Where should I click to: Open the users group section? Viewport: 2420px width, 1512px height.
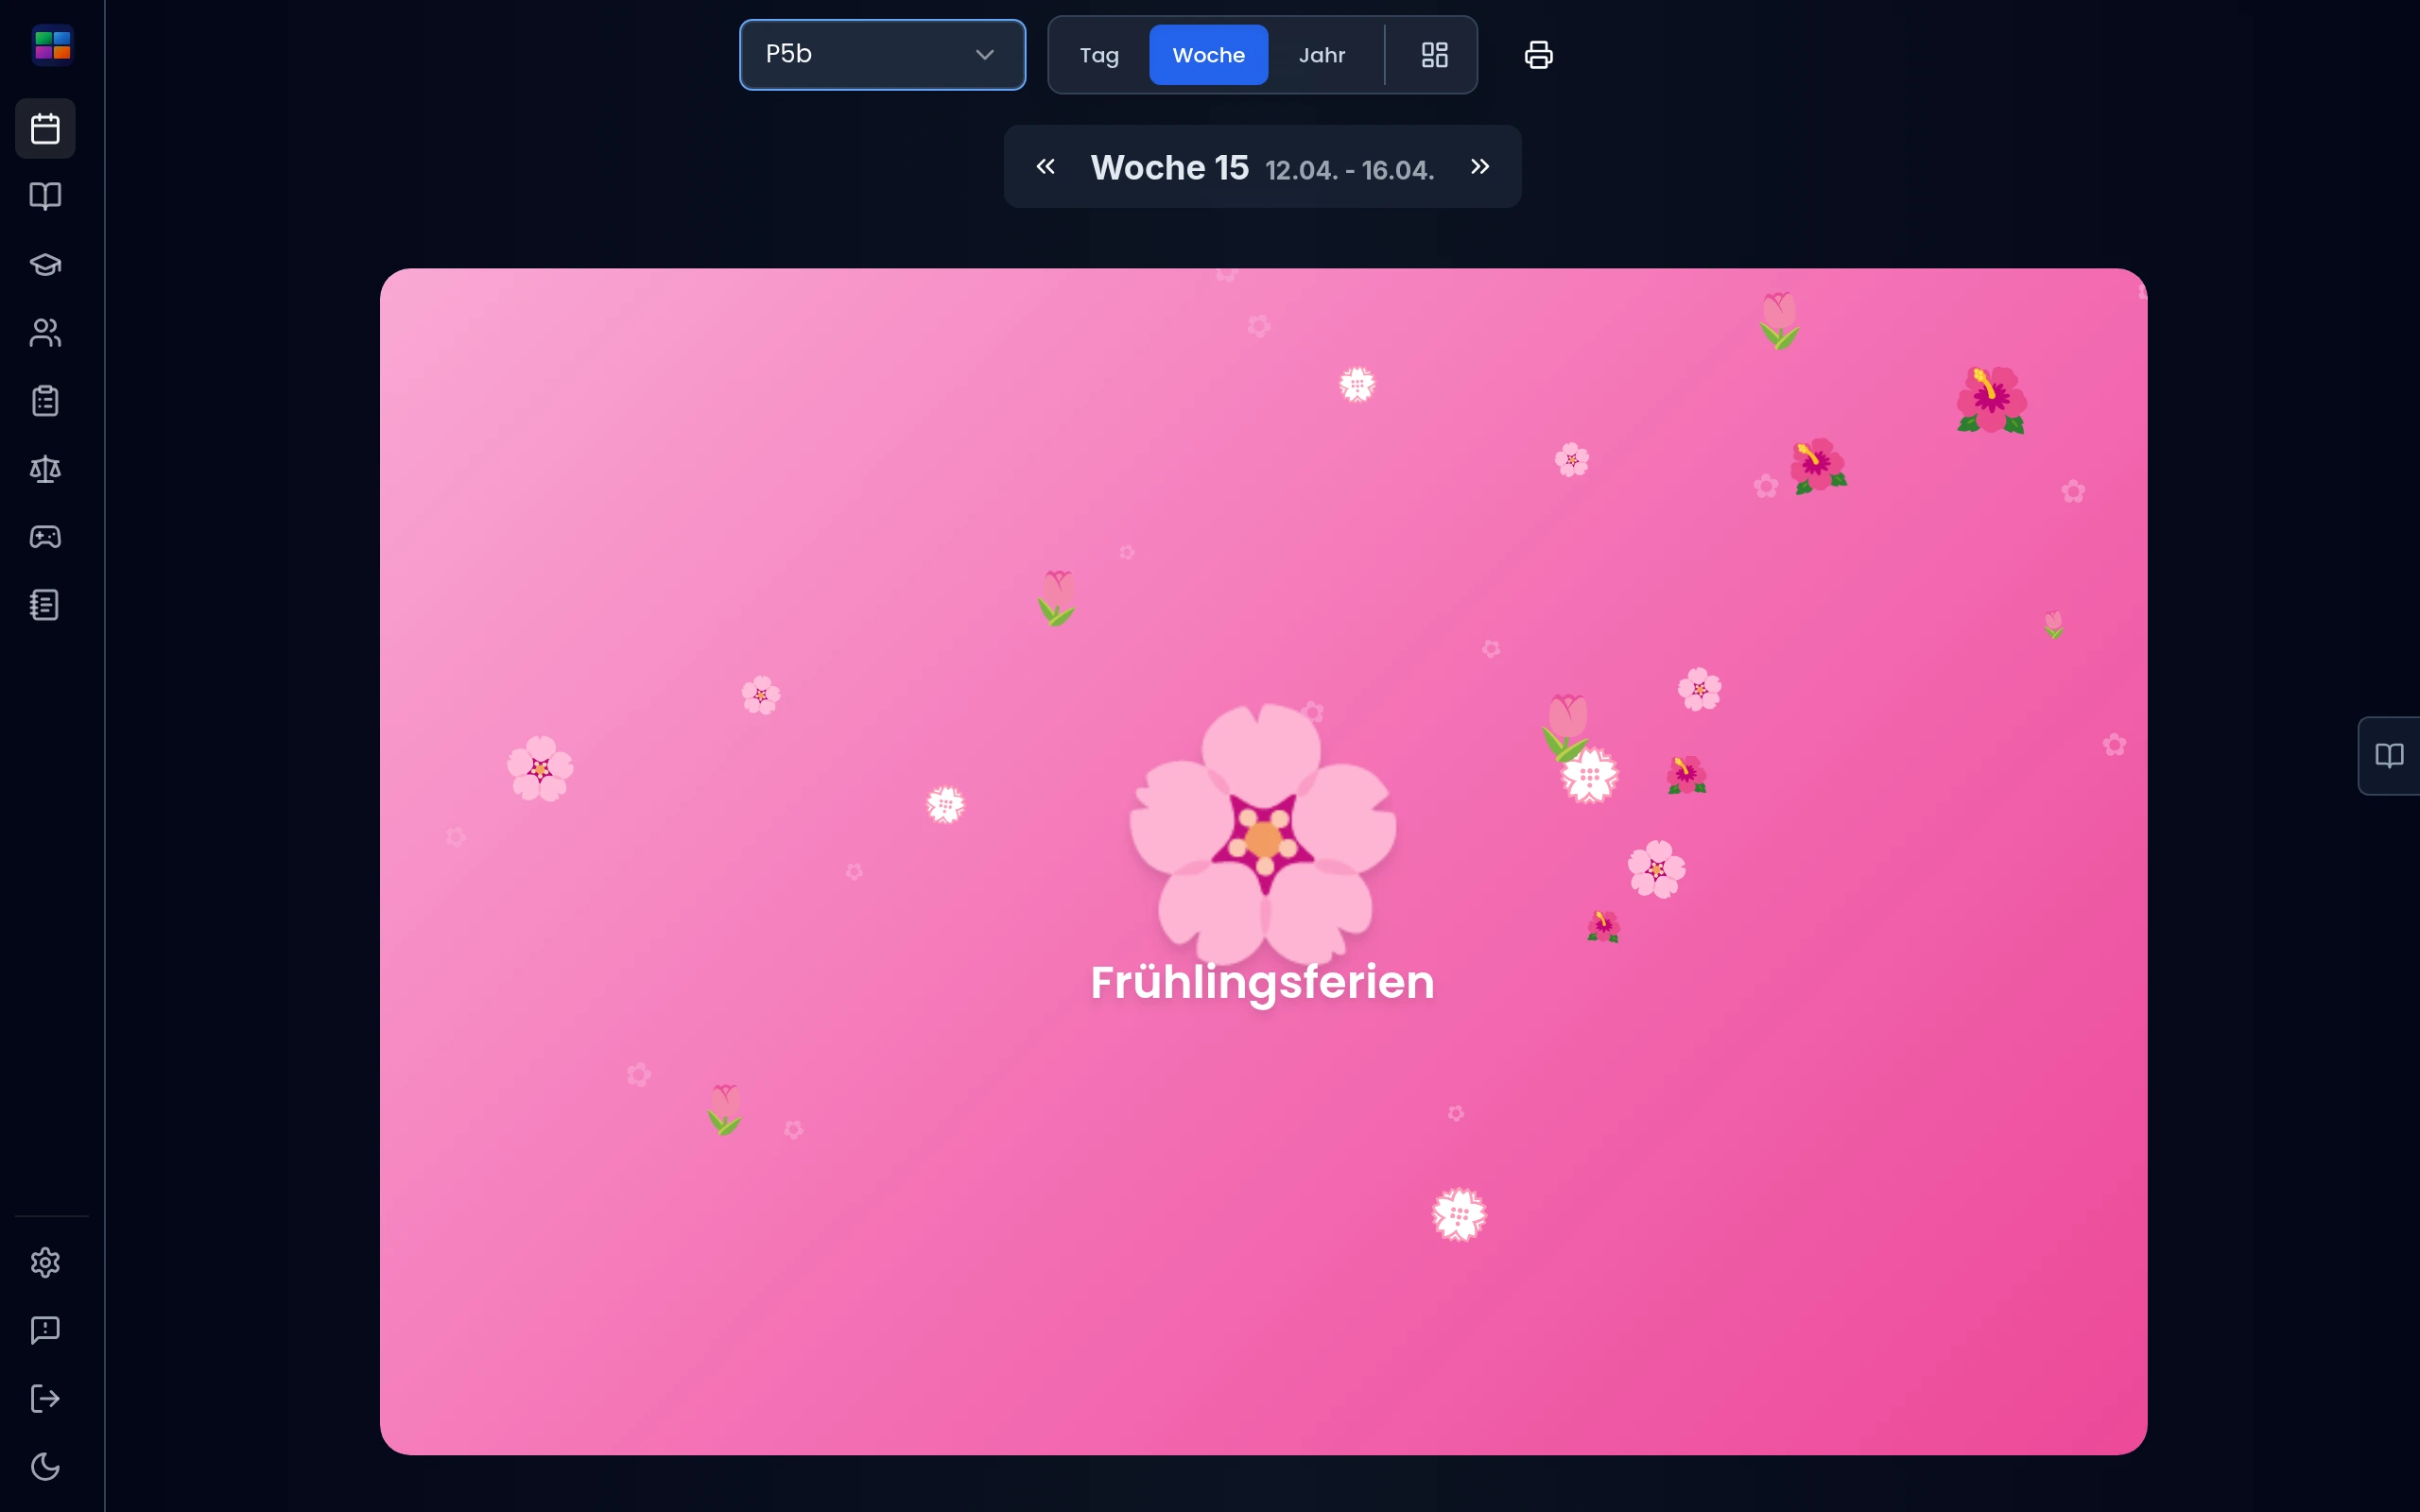pos(45,332)
